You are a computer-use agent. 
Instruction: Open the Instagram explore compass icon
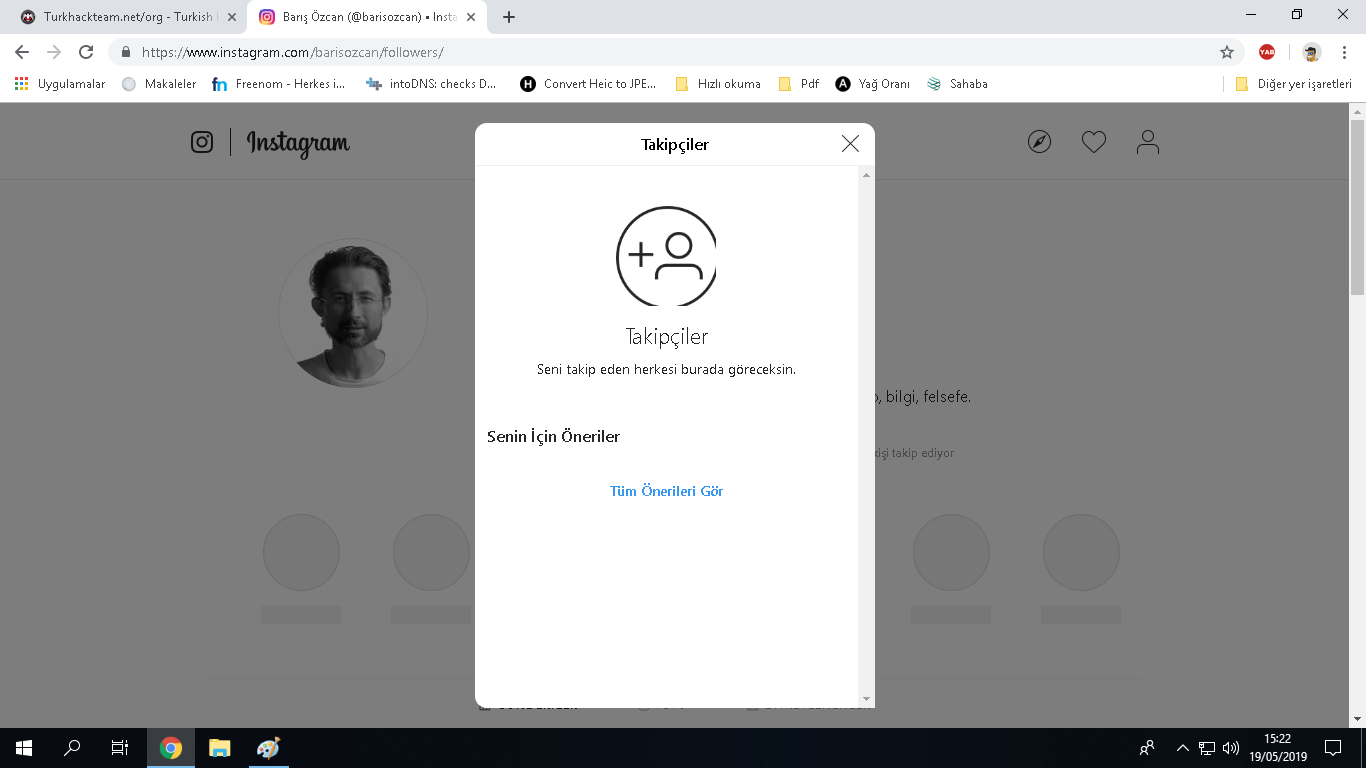click(1040, 142)
